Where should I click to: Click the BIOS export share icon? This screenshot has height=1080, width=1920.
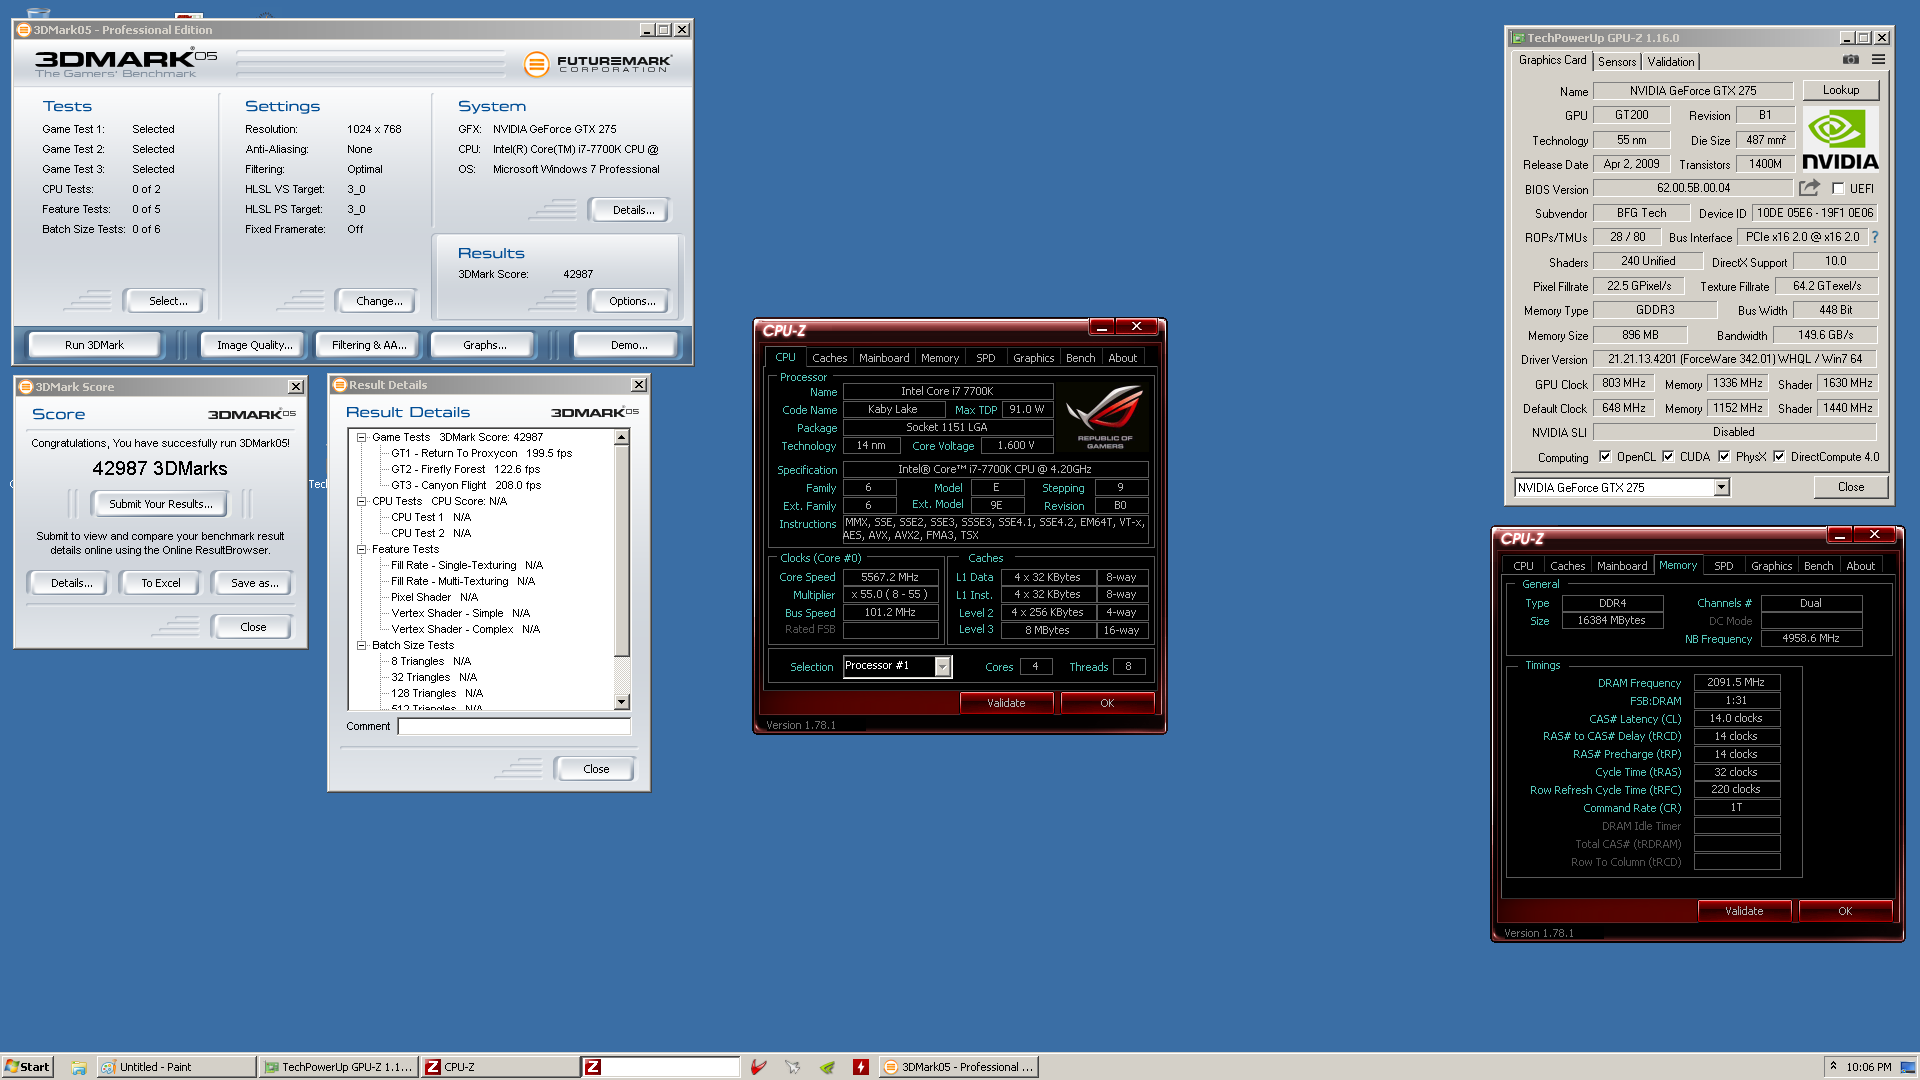click(1810, 188)
